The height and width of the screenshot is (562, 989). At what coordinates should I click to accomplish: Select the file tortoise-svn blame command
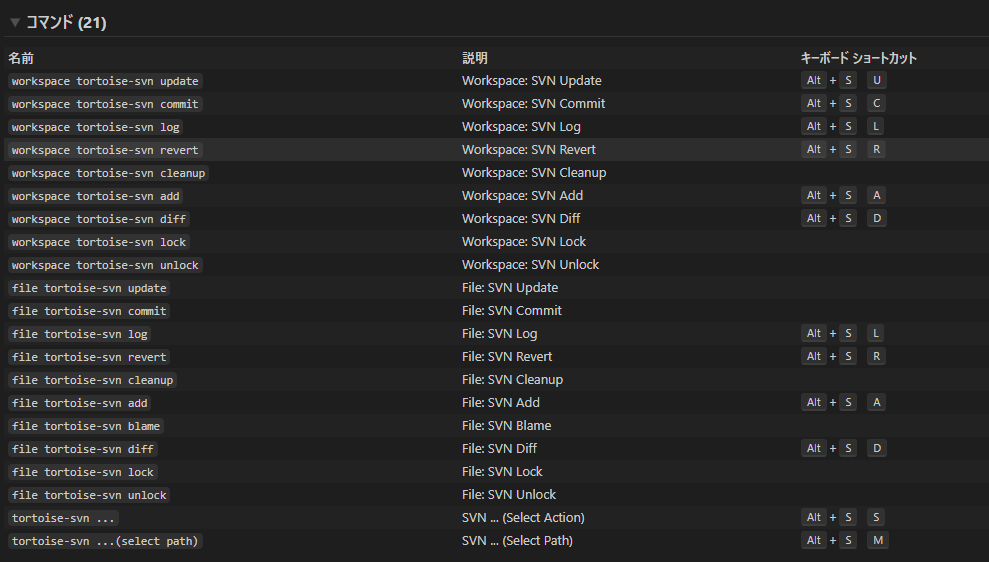coord(86,426)
